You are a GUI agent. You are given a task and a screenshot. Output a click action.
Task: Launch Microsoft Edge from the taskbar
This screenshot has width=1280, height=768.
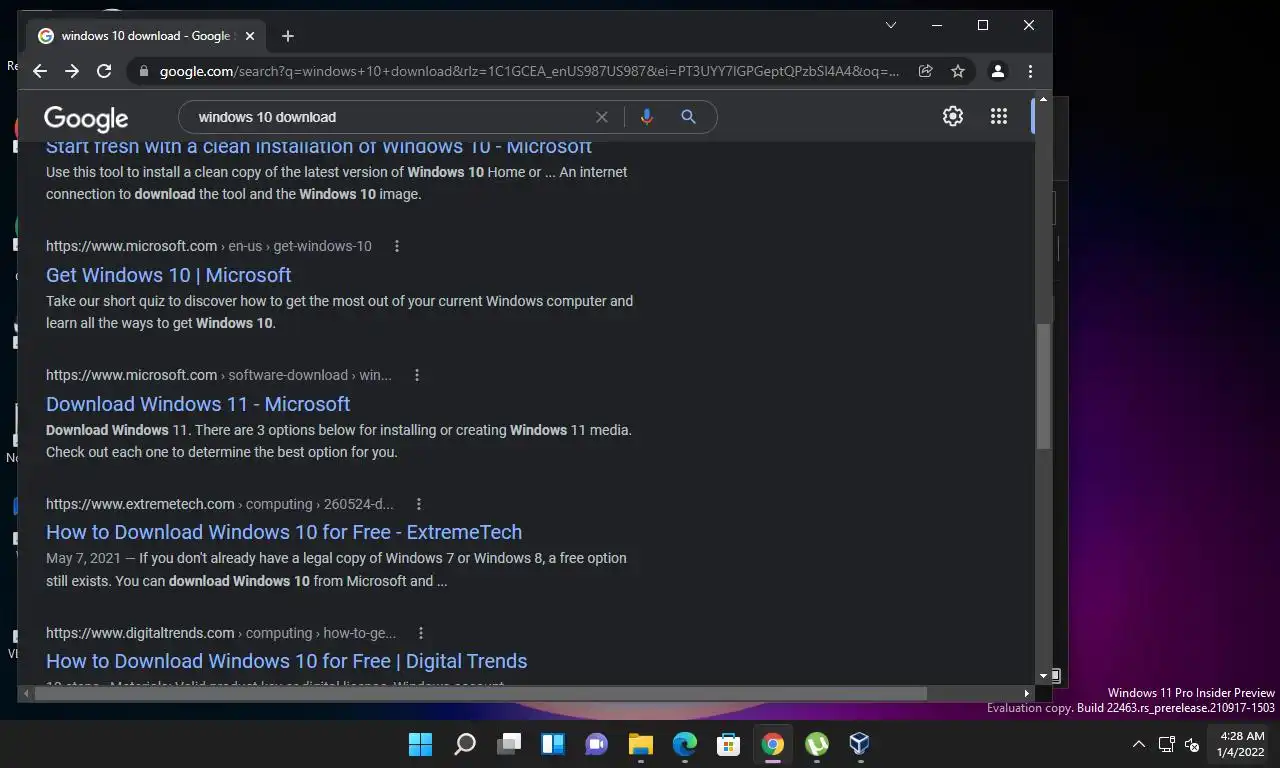point(685,744)
